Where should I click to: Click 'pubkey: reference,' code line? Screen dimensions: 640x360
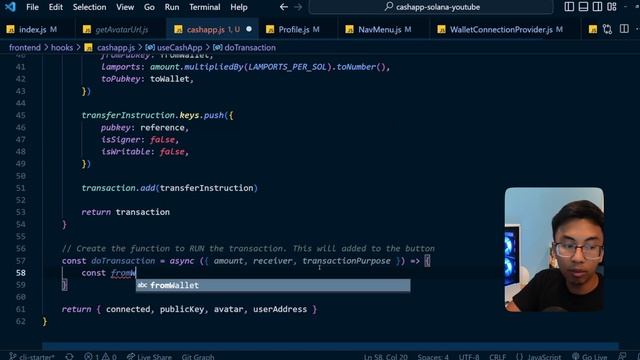(x=145, y=127)
